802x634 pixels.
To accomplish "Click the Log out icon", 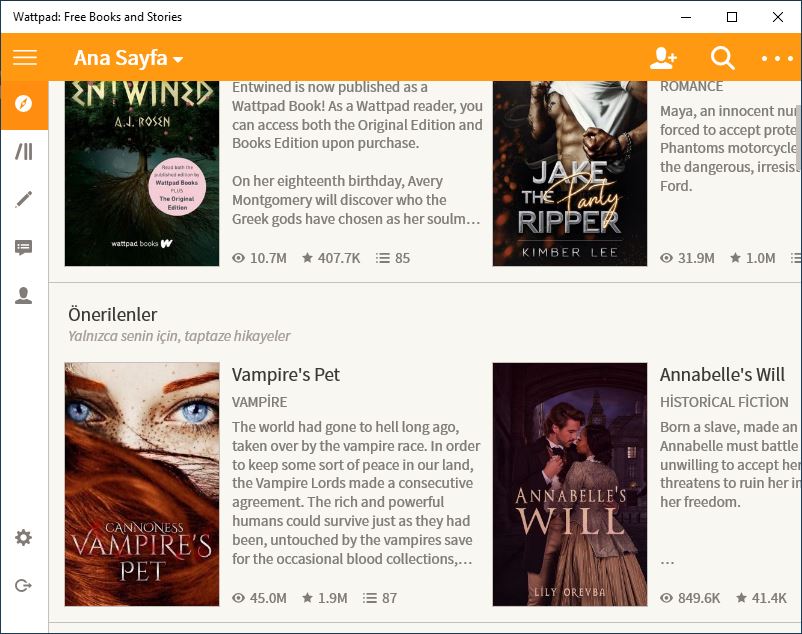I will (24, 585).
